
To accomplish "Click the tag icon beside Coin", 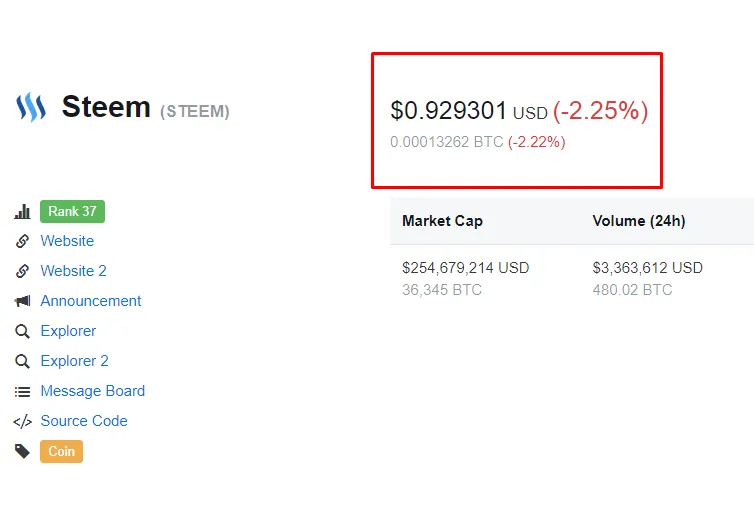I will coord(22,451).
